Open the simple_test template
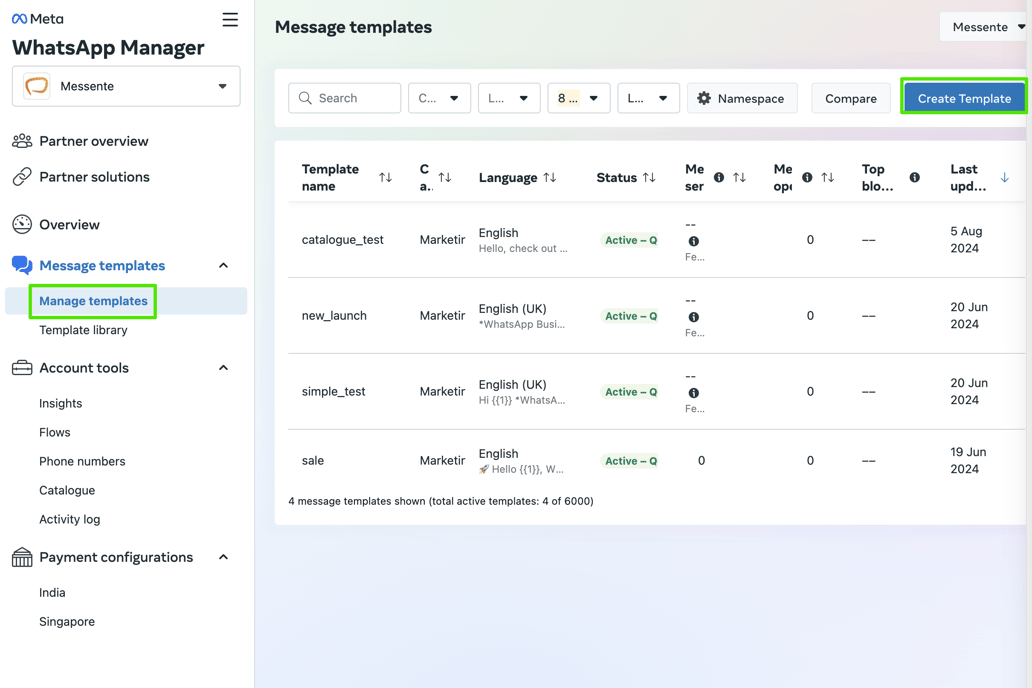1032x688 pixels. click(x=333, y=391)
